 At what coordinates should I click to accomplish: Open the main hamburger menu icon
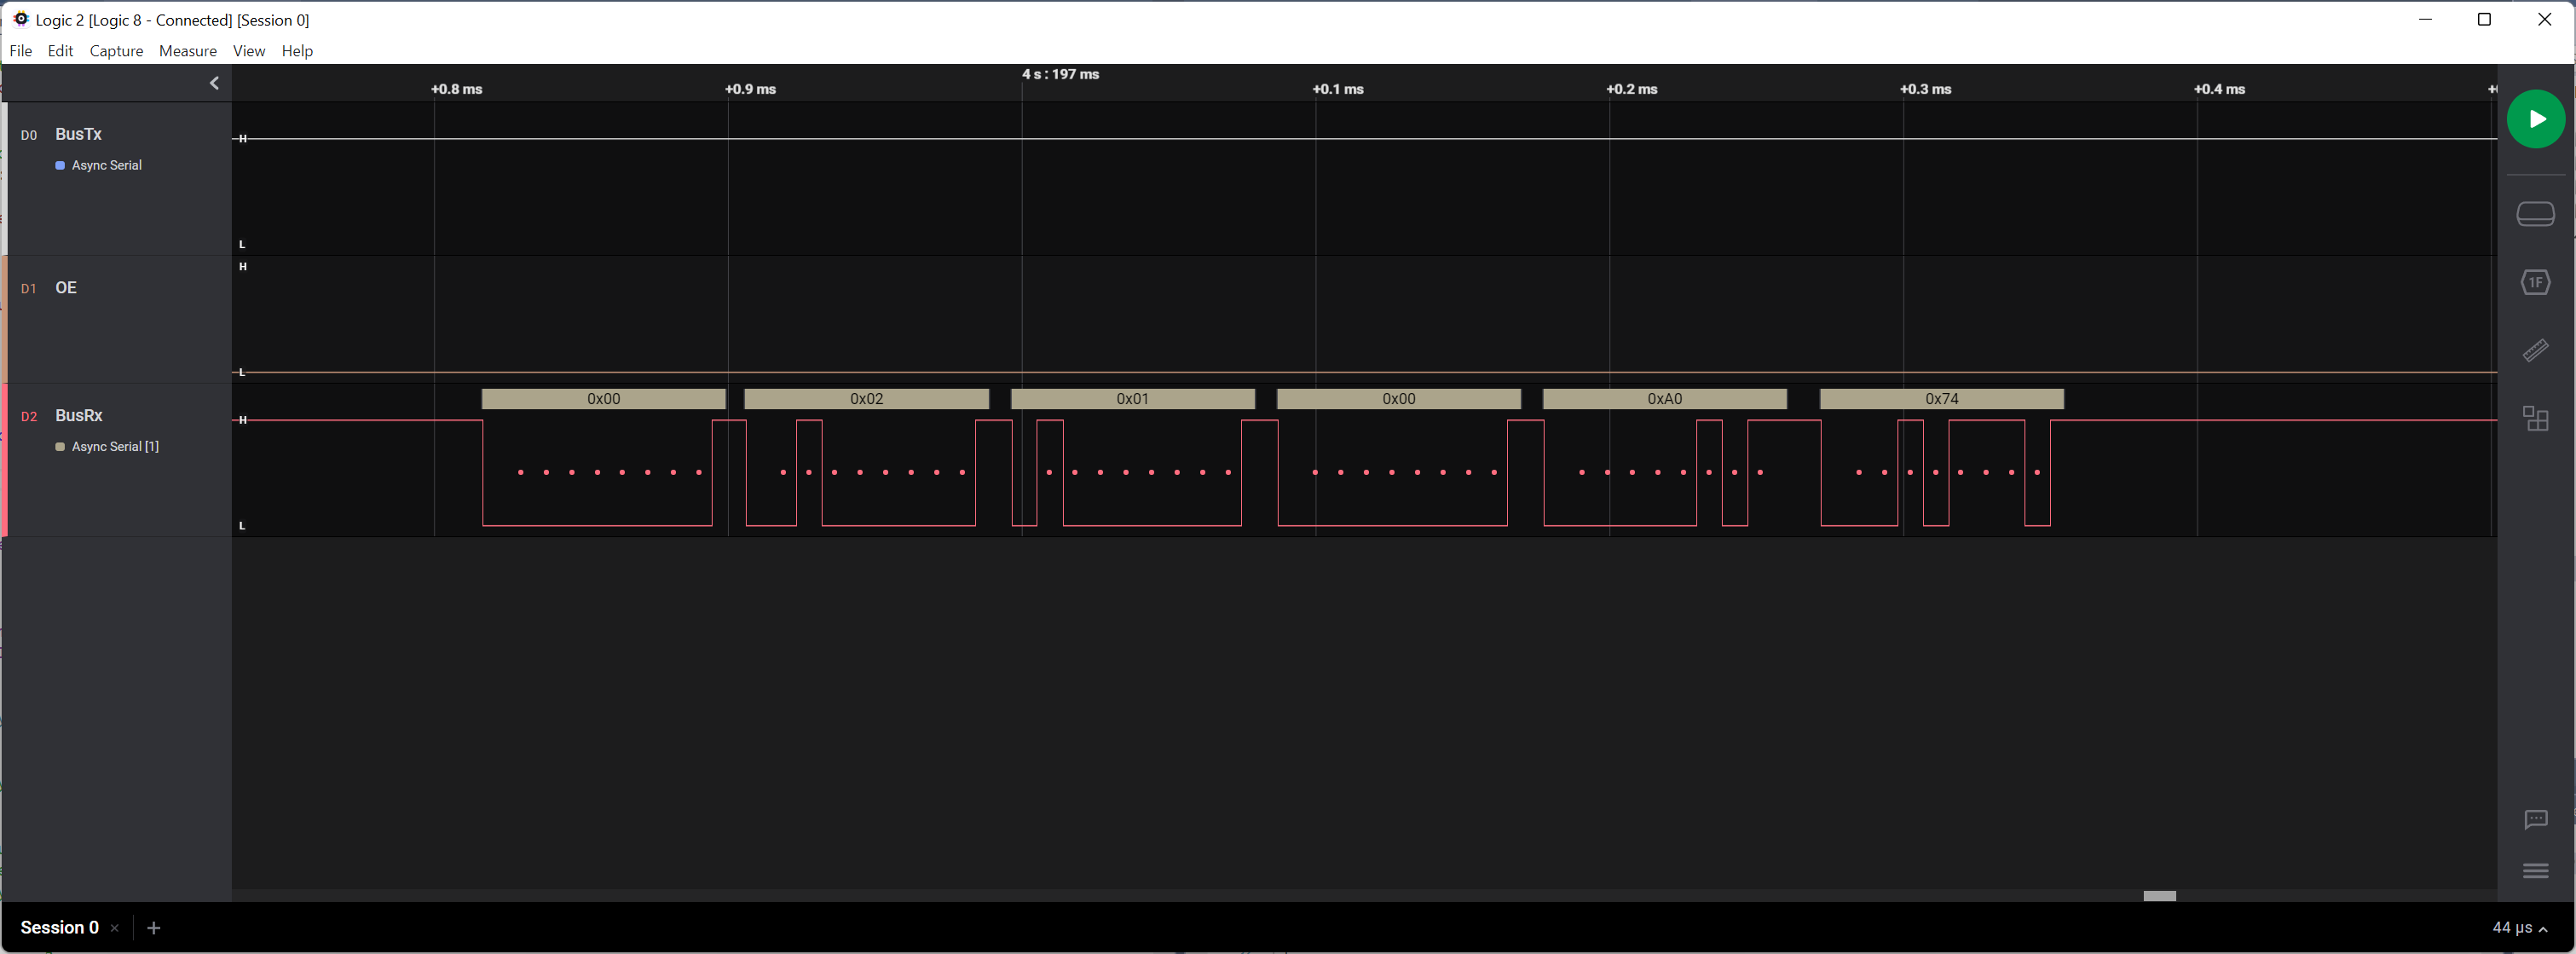(2535, 871)
